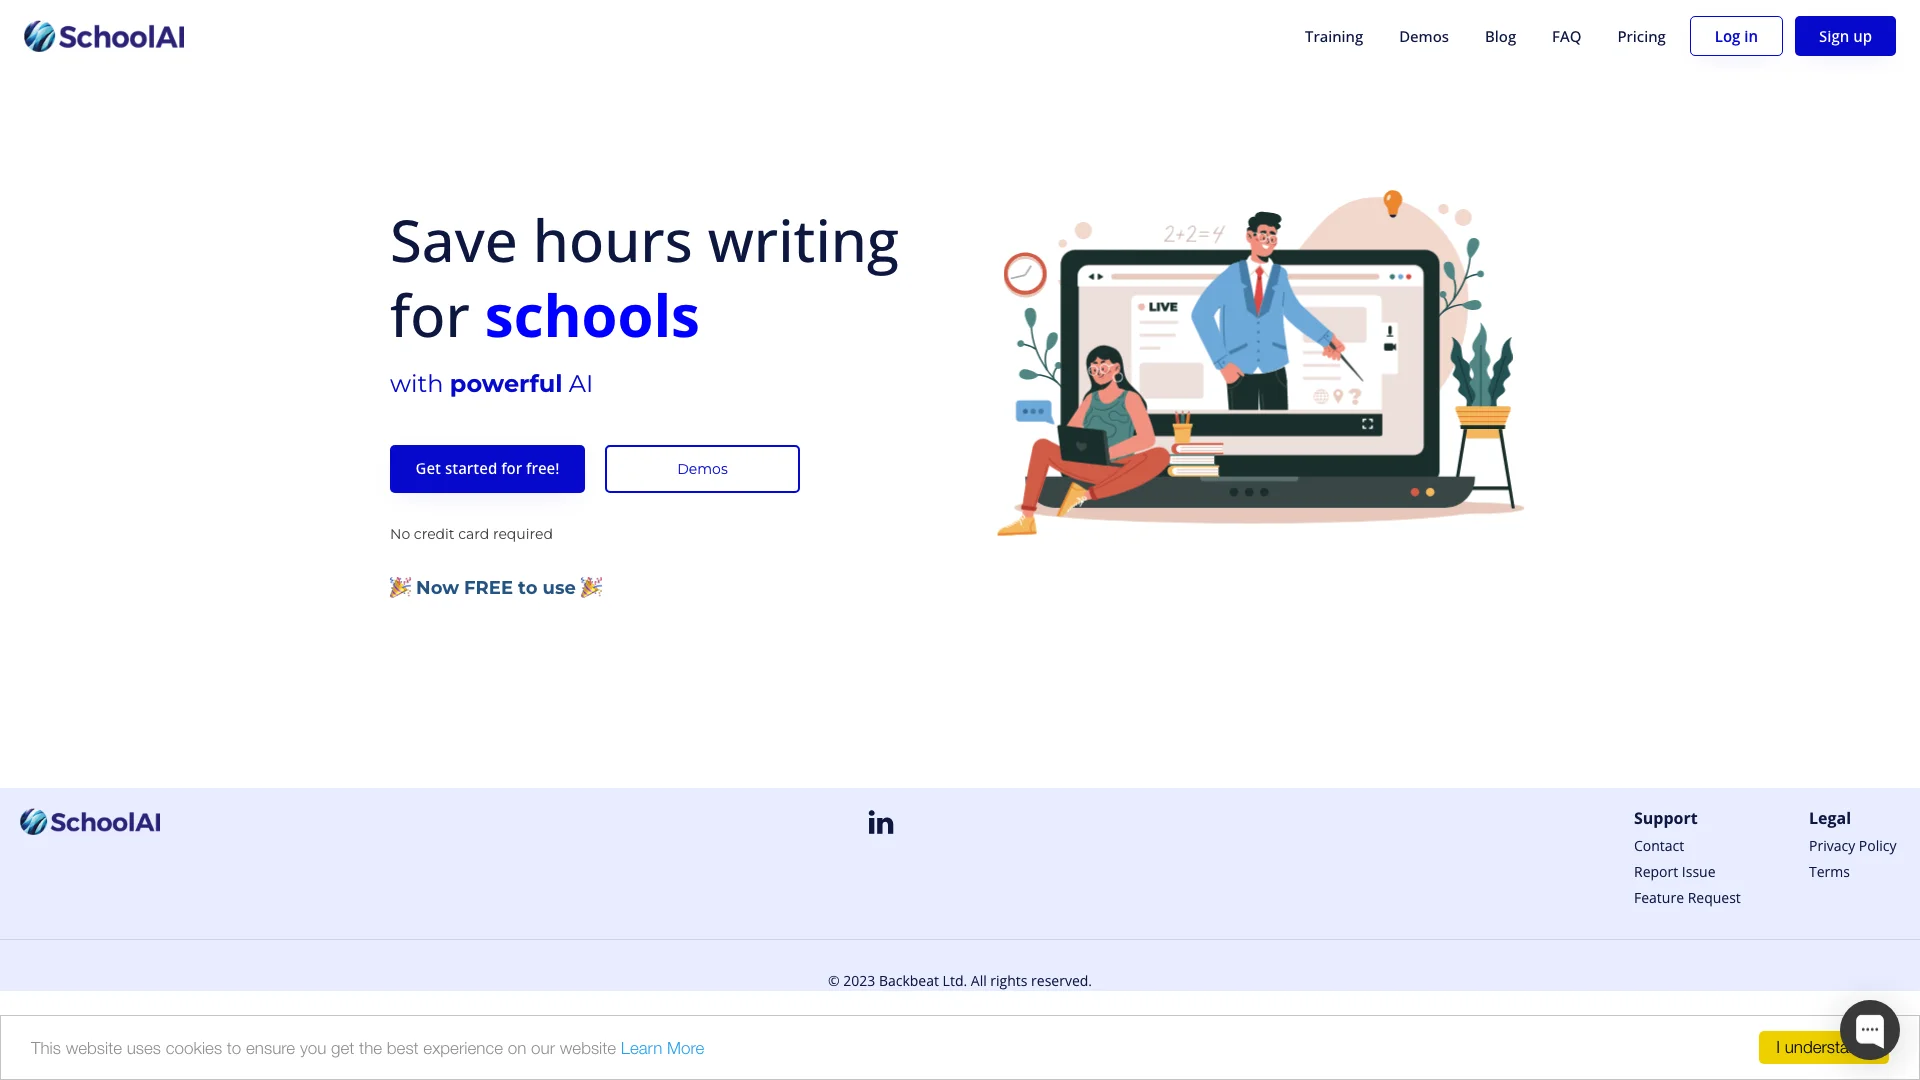Click the Demos button in hero section

pos(702,468)
